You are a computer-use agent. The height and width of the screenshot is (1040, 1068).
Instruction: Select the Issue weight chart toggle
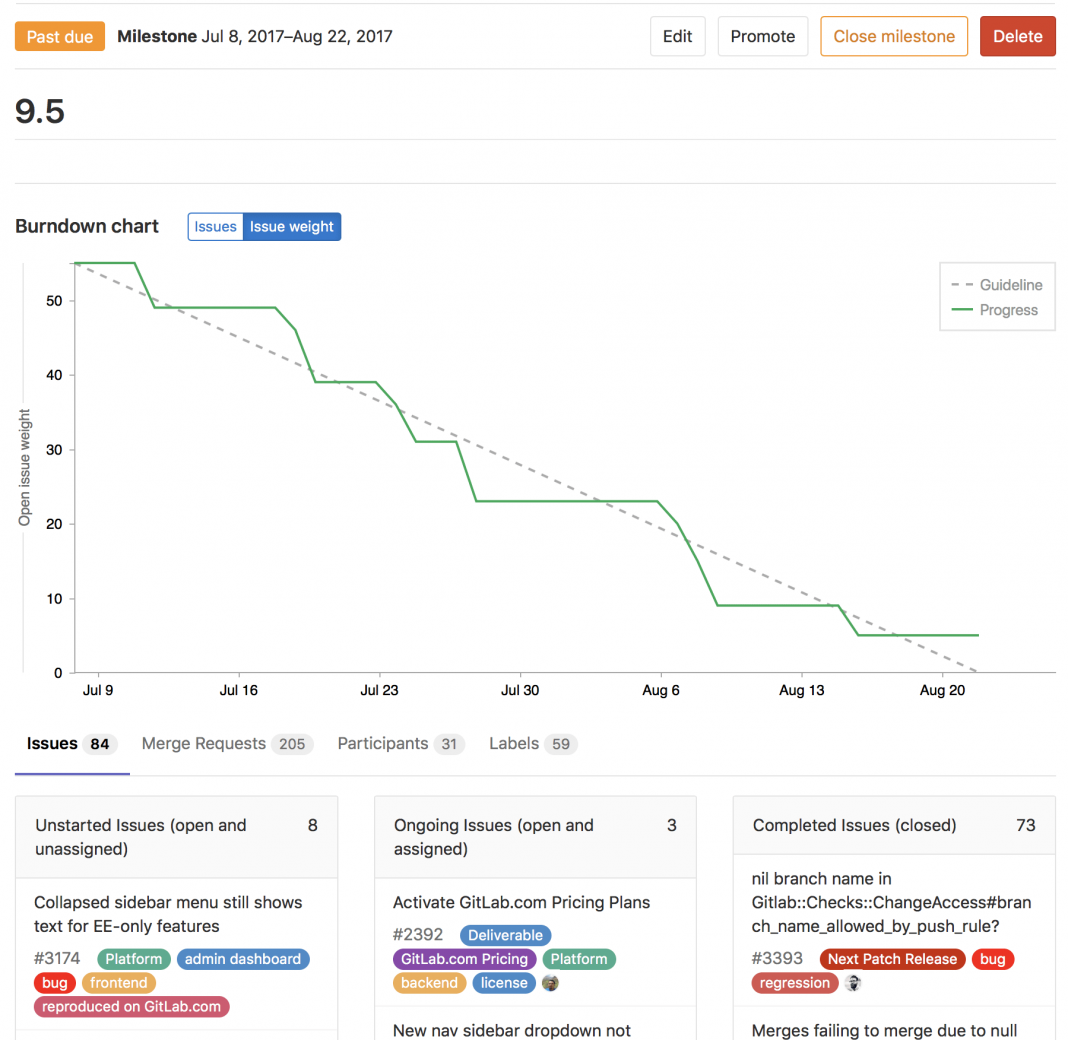pos(291,226)
